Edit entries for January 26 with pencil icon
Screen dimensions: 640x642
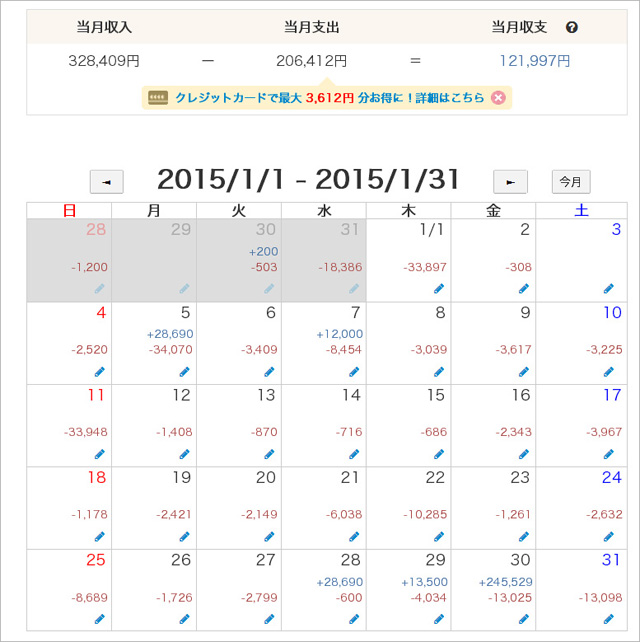184,619
